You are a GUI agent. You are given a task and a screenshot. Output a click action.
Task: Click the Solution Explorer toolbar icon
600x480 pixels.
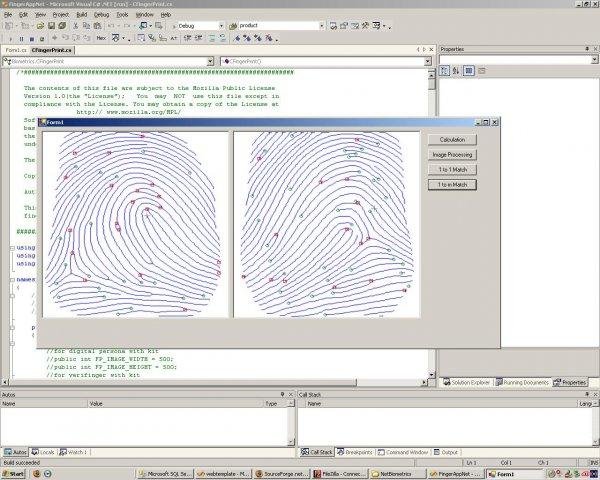click(333, 26)
